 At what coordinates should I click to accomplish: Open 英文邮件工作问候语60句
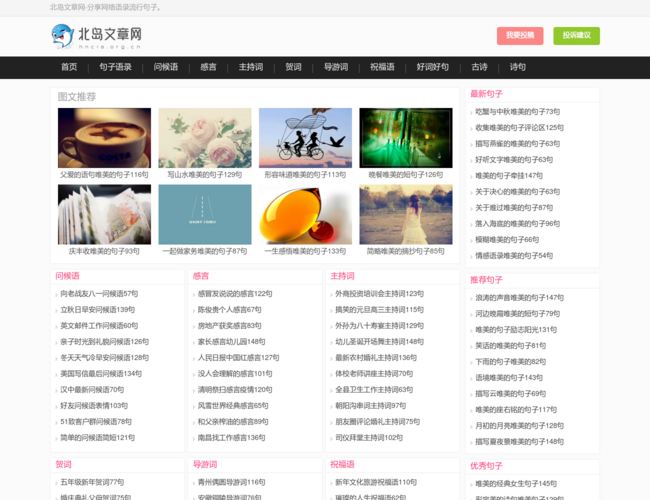[x=99, y=326]
